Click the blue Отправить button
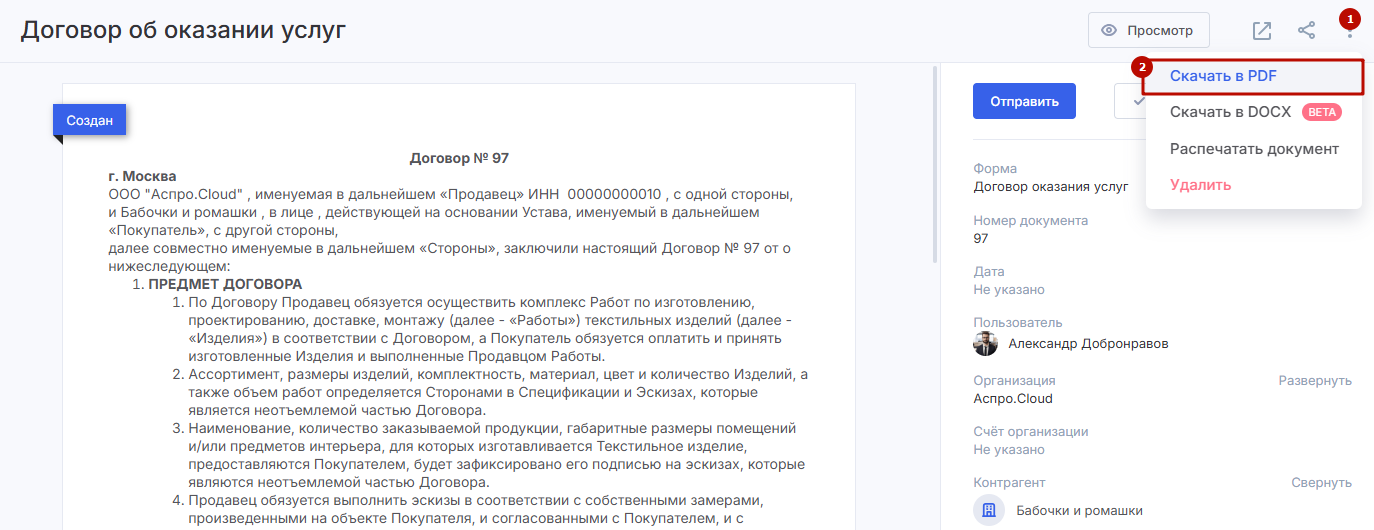The width and height of the screenshot is (1374, 530). (x=1024, y=101)
